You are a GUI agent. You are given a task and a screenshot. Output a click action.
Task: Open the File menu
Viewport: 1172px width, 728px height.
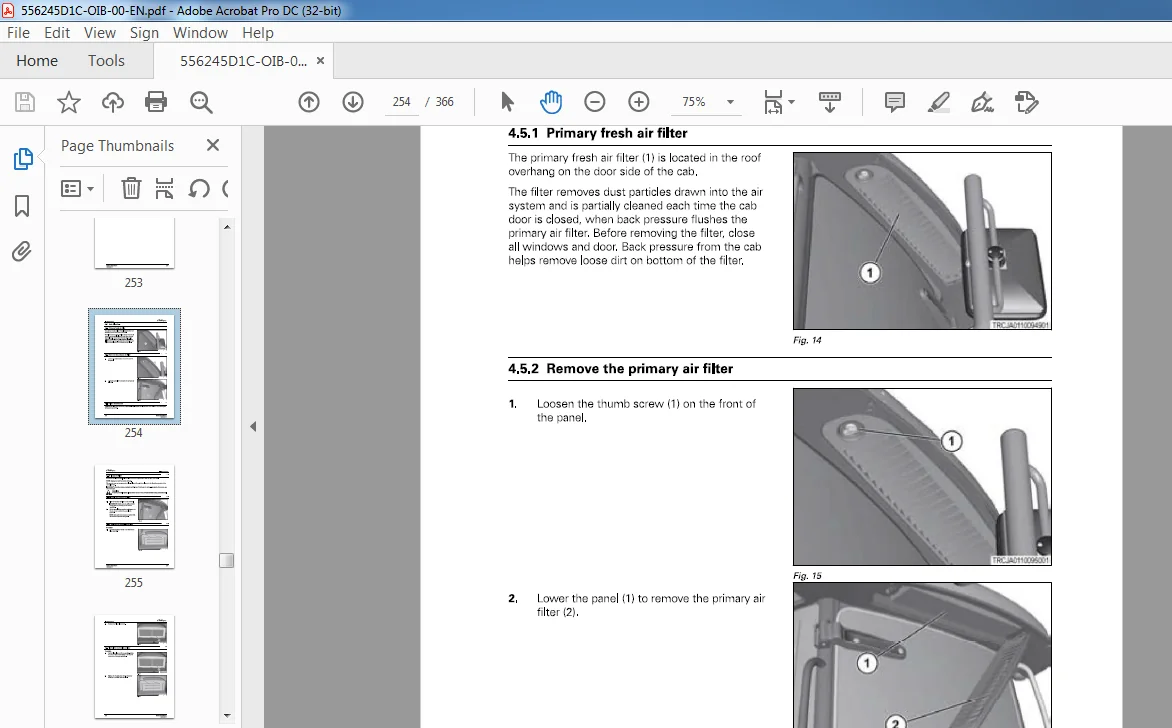point(19,33)
